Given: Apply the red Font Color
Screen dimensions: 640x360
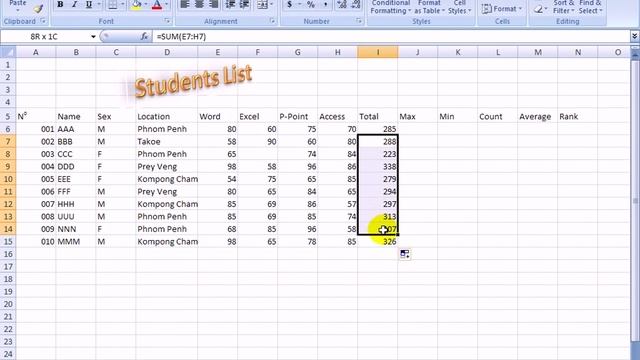Looking at the screenshot, I should tap(157, 4).
